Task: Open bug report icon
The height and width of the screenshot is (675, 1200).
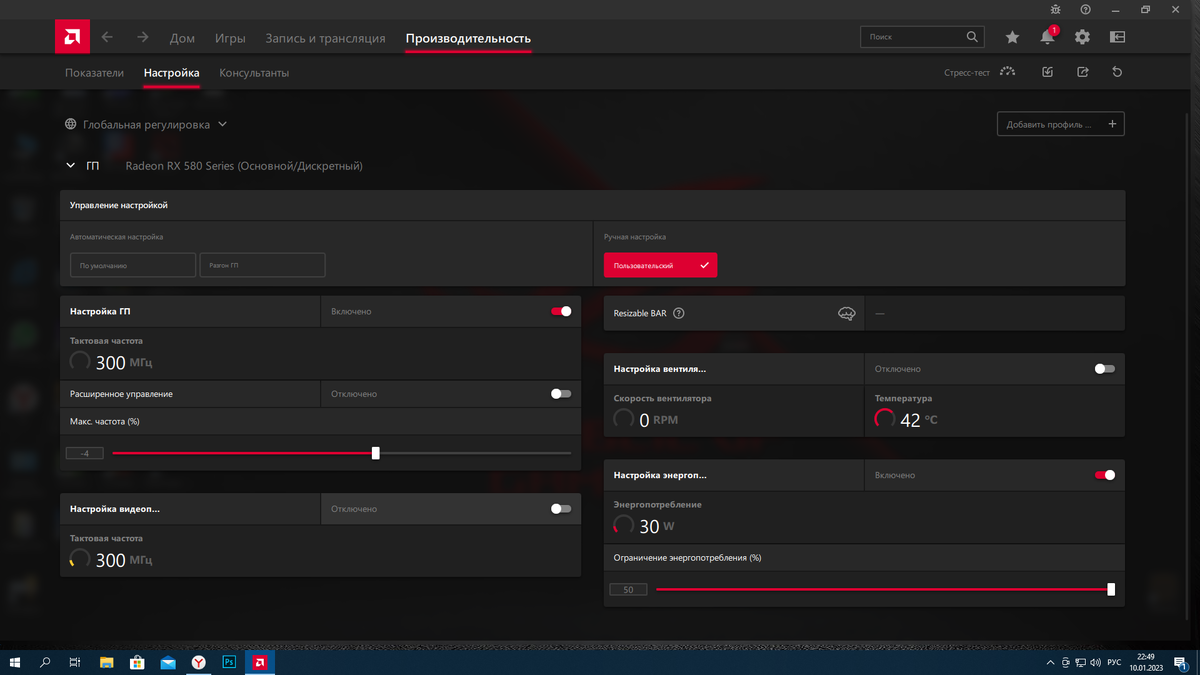Action: click(1055, 9)
